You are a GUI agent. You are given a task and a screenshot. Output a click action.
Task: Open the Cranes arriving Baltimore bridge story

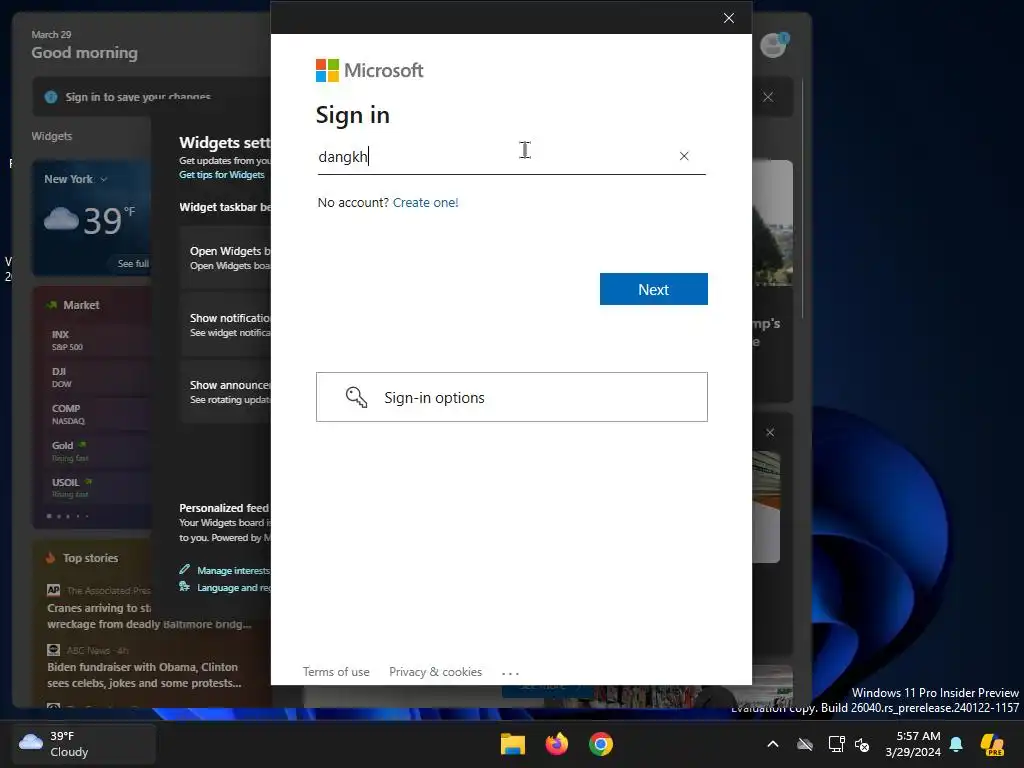point(149,616)
